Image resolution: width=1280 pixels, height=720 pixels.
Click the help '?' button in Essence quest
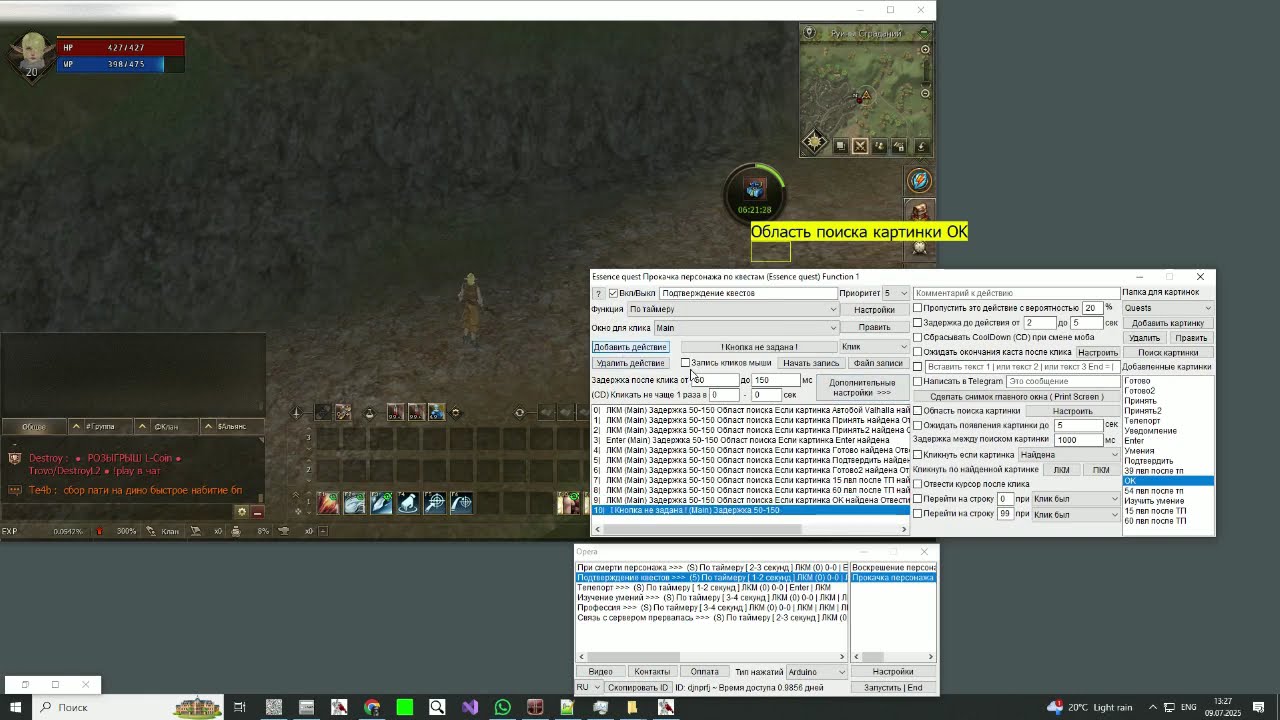click(599, 294)
